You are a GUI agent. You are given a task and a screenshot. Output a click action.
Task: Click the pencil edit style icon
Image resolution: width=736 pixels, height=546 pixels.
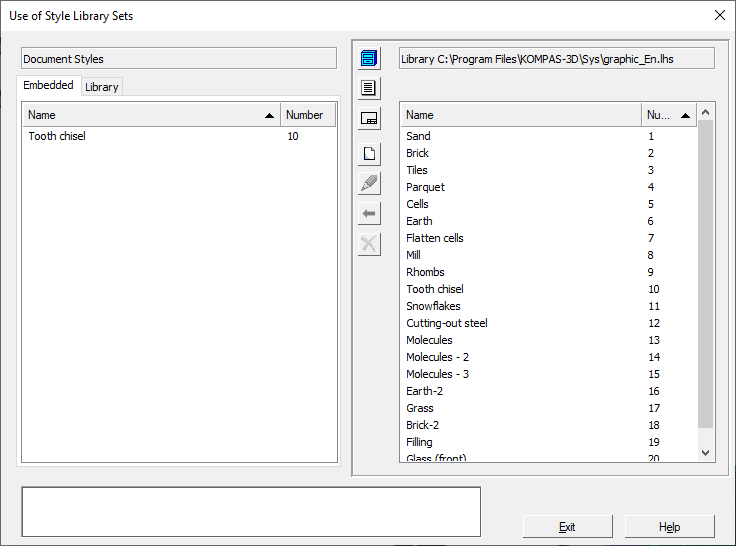point(369,184)
